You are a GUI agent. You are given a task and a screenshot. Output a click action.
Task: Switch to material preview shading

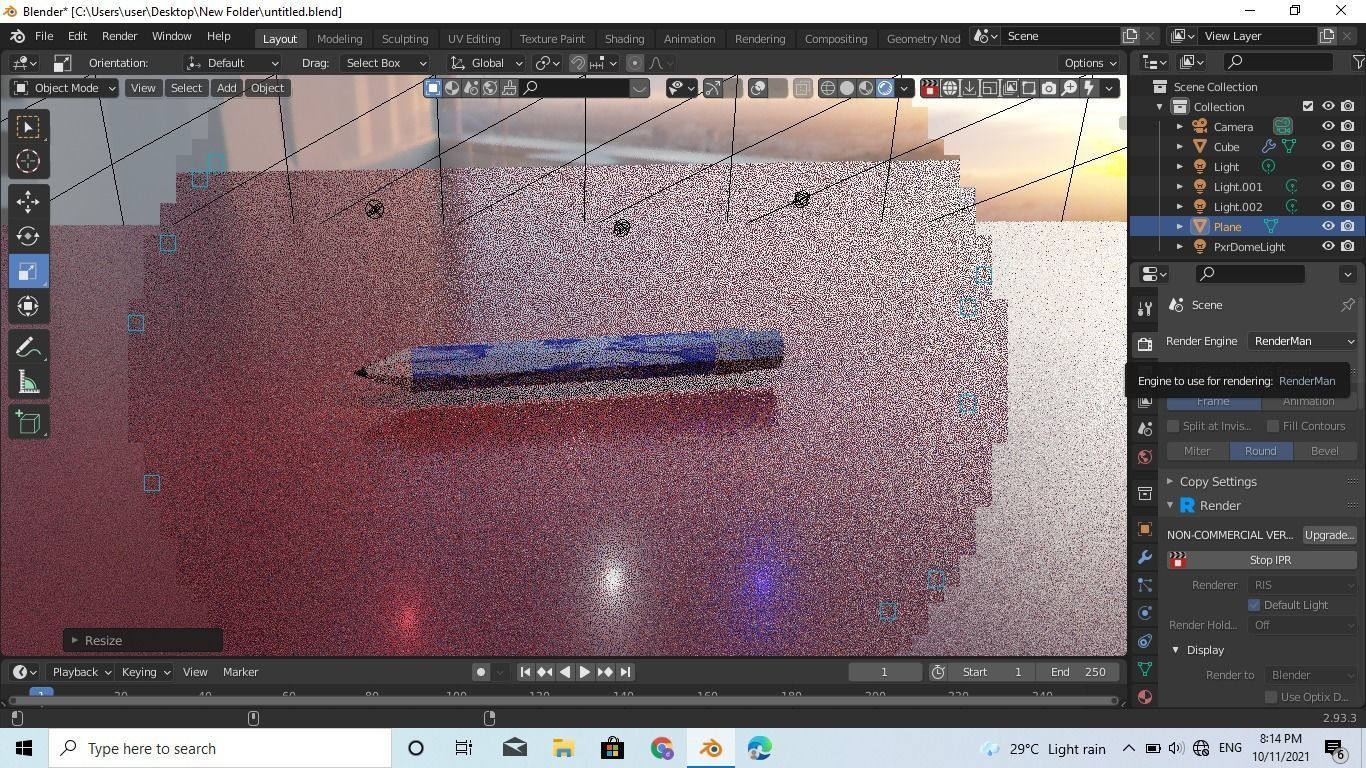click(866, 88)
